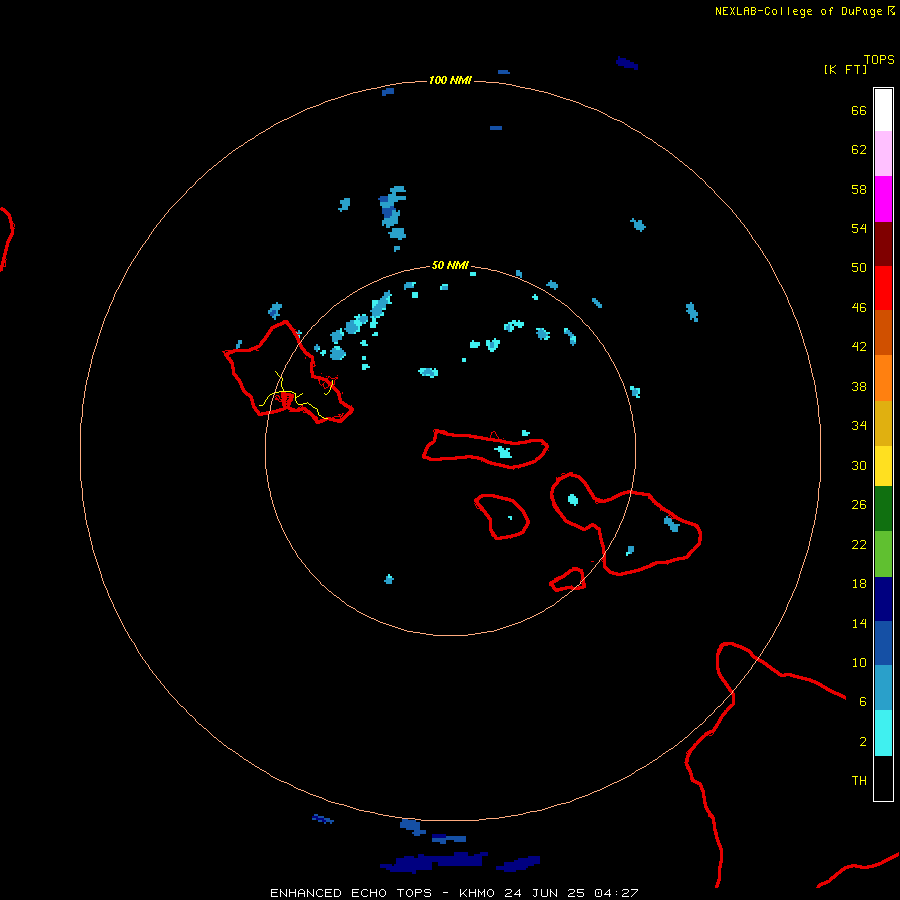
Task: Click the navy echo outside ring, top right
Action: tap(627, 63)
